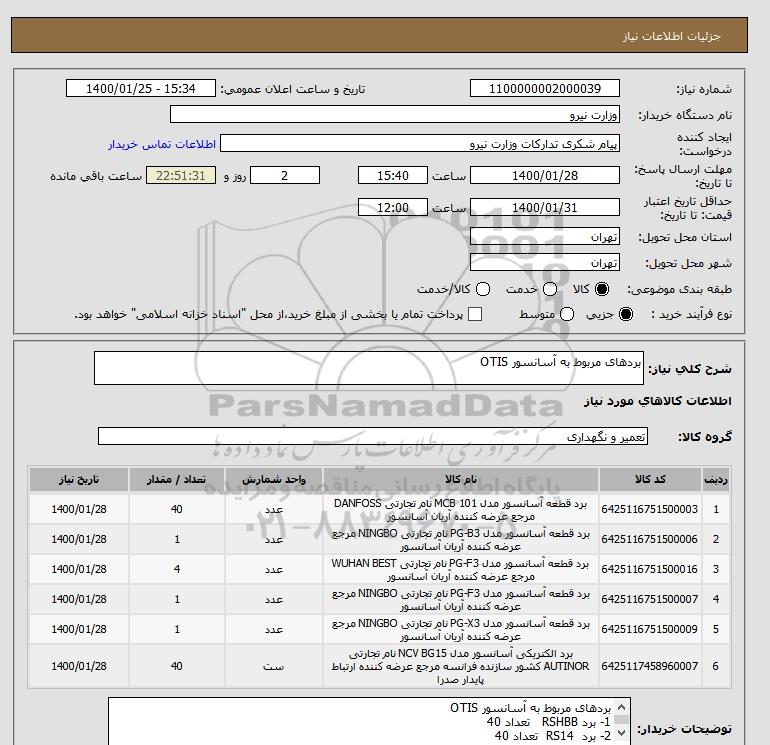Click the MCB 101 DANFOSS item name
Screen dimensions: 770x745
(461, 510)
